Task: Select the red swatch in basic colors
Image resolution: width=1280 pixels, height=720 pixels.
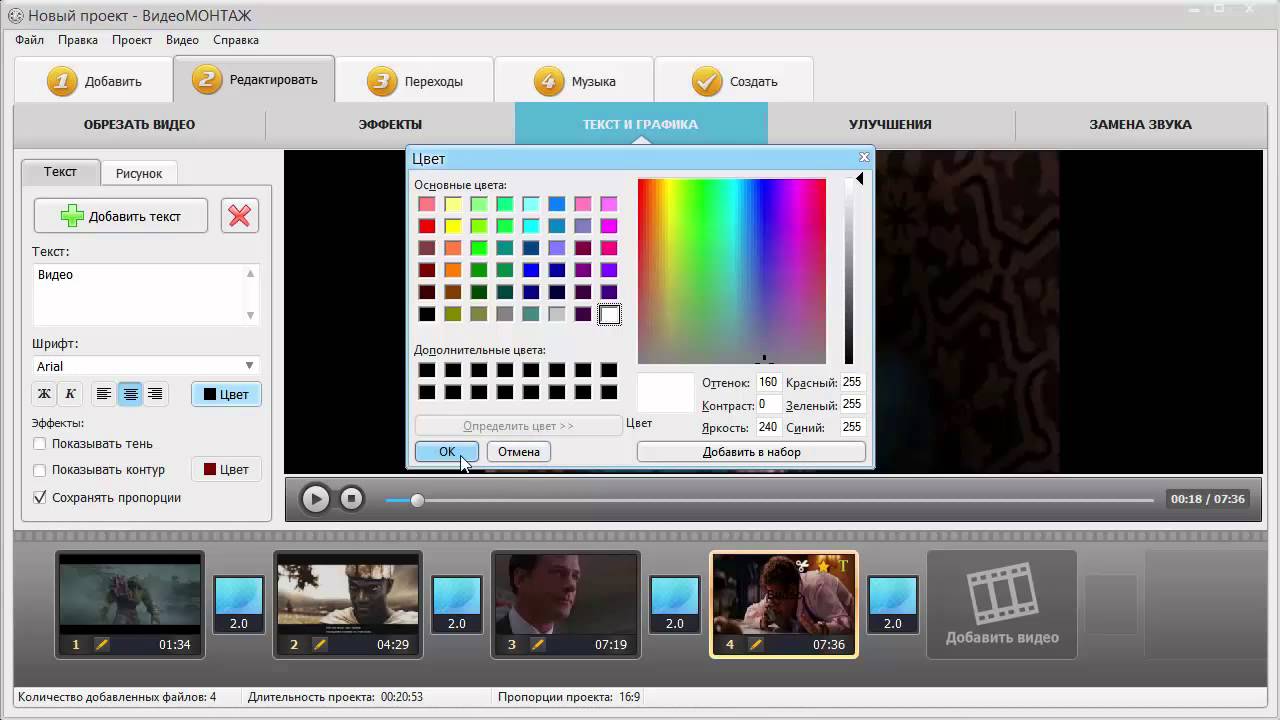Action: pos(427,226)
